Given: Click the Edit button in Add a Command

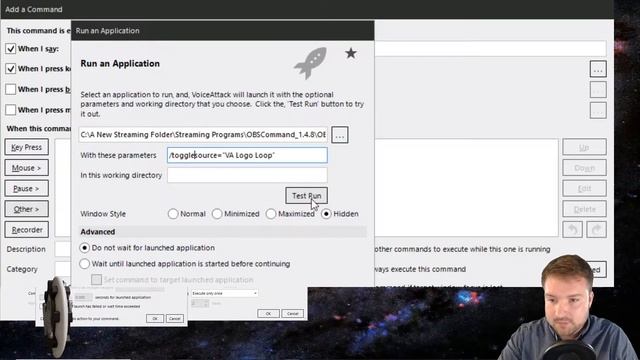Looking at the screenshot, I should 584,189.
